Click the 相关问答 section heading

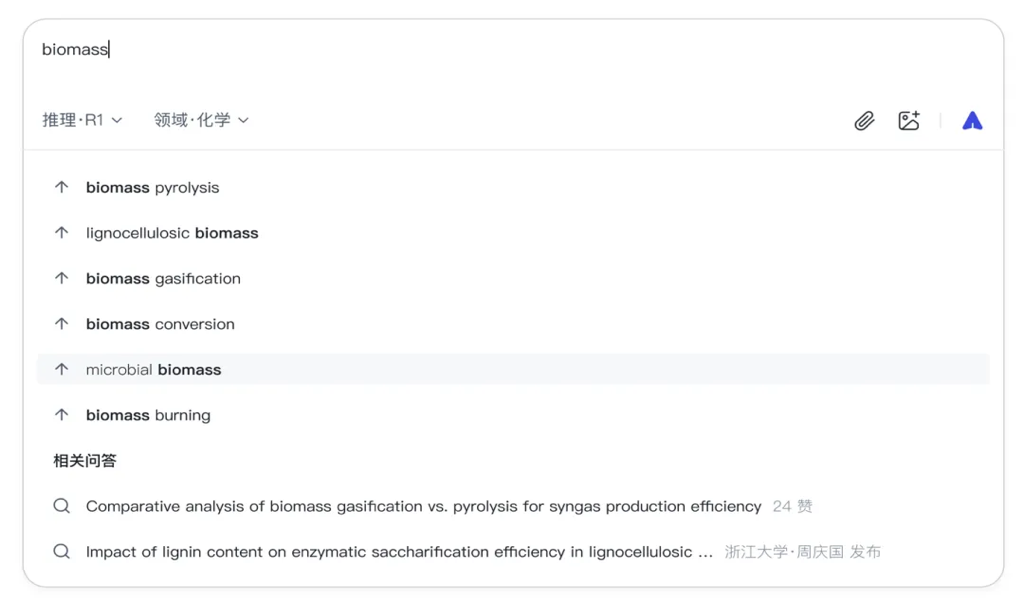click(x=85, y=461)
